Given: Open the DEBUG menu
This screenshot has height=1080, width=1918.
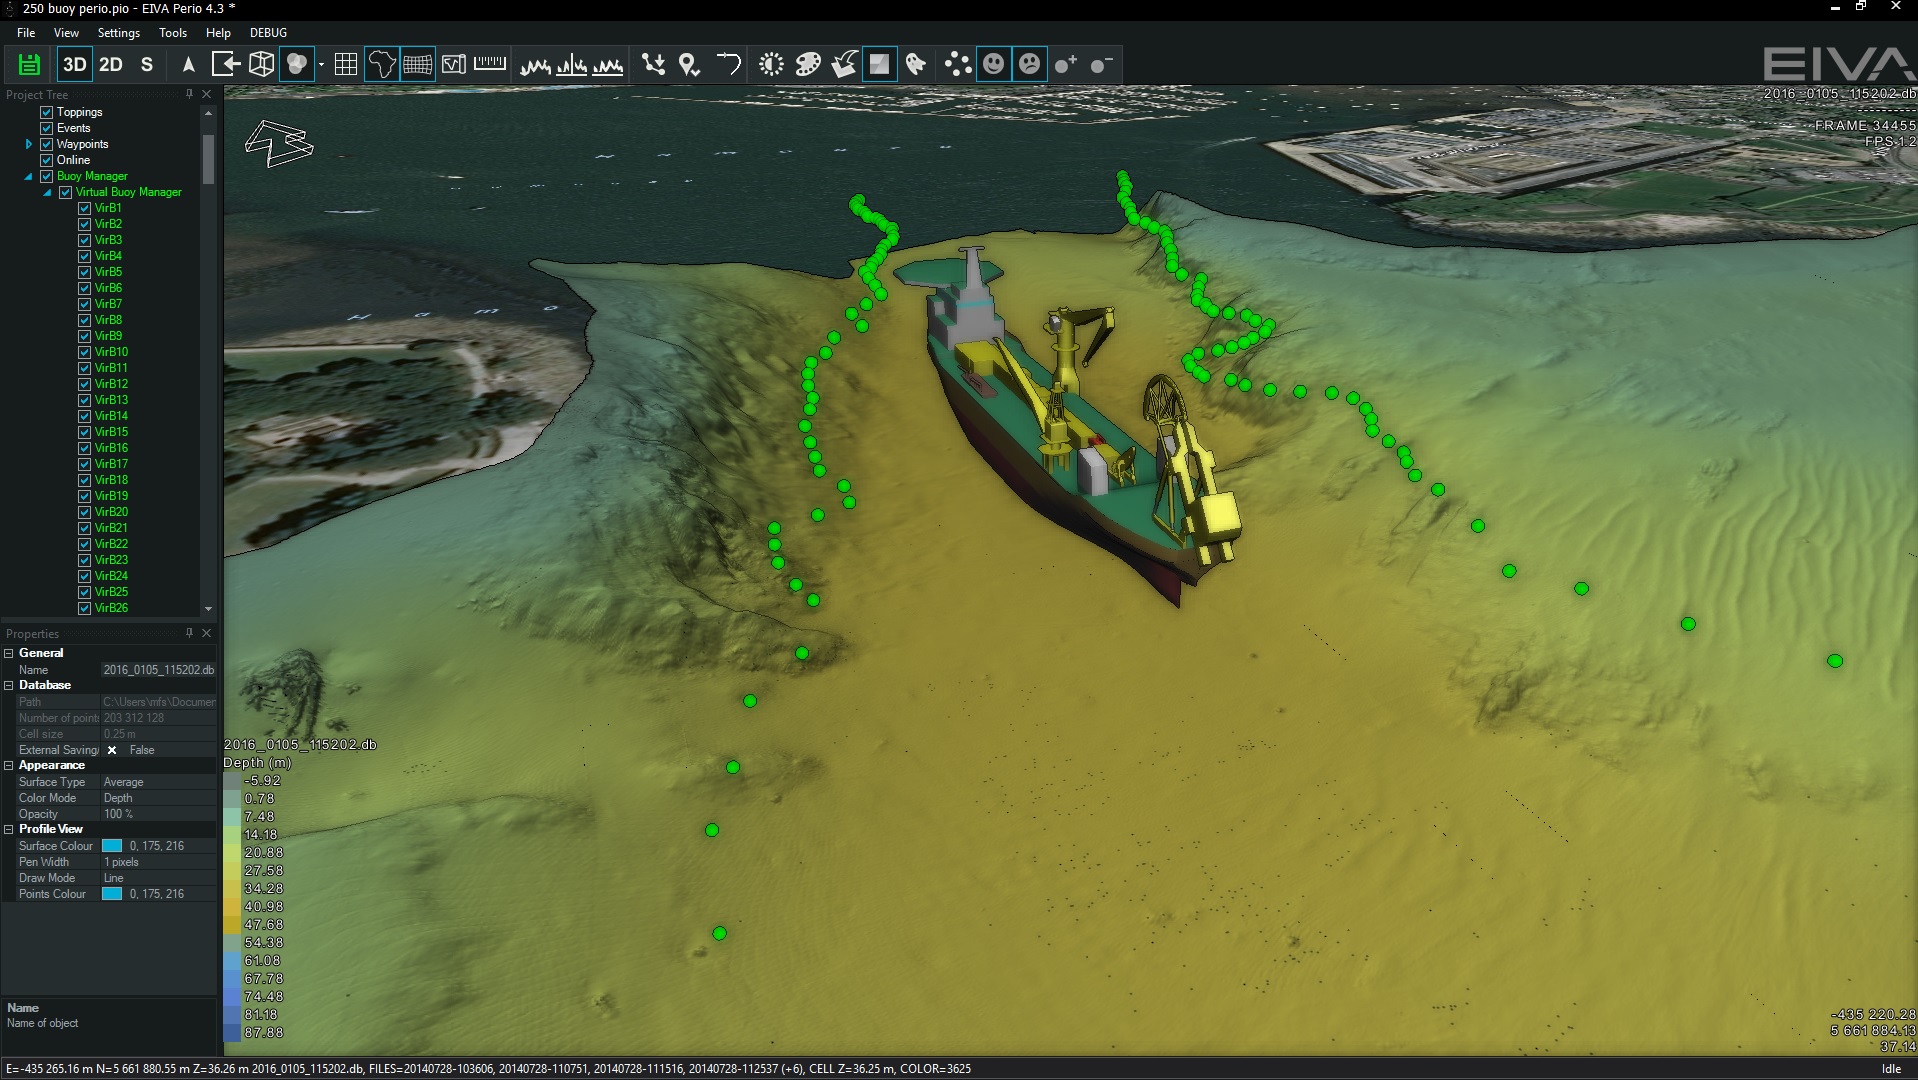Looking at the screenshot, I should [267, 33].
